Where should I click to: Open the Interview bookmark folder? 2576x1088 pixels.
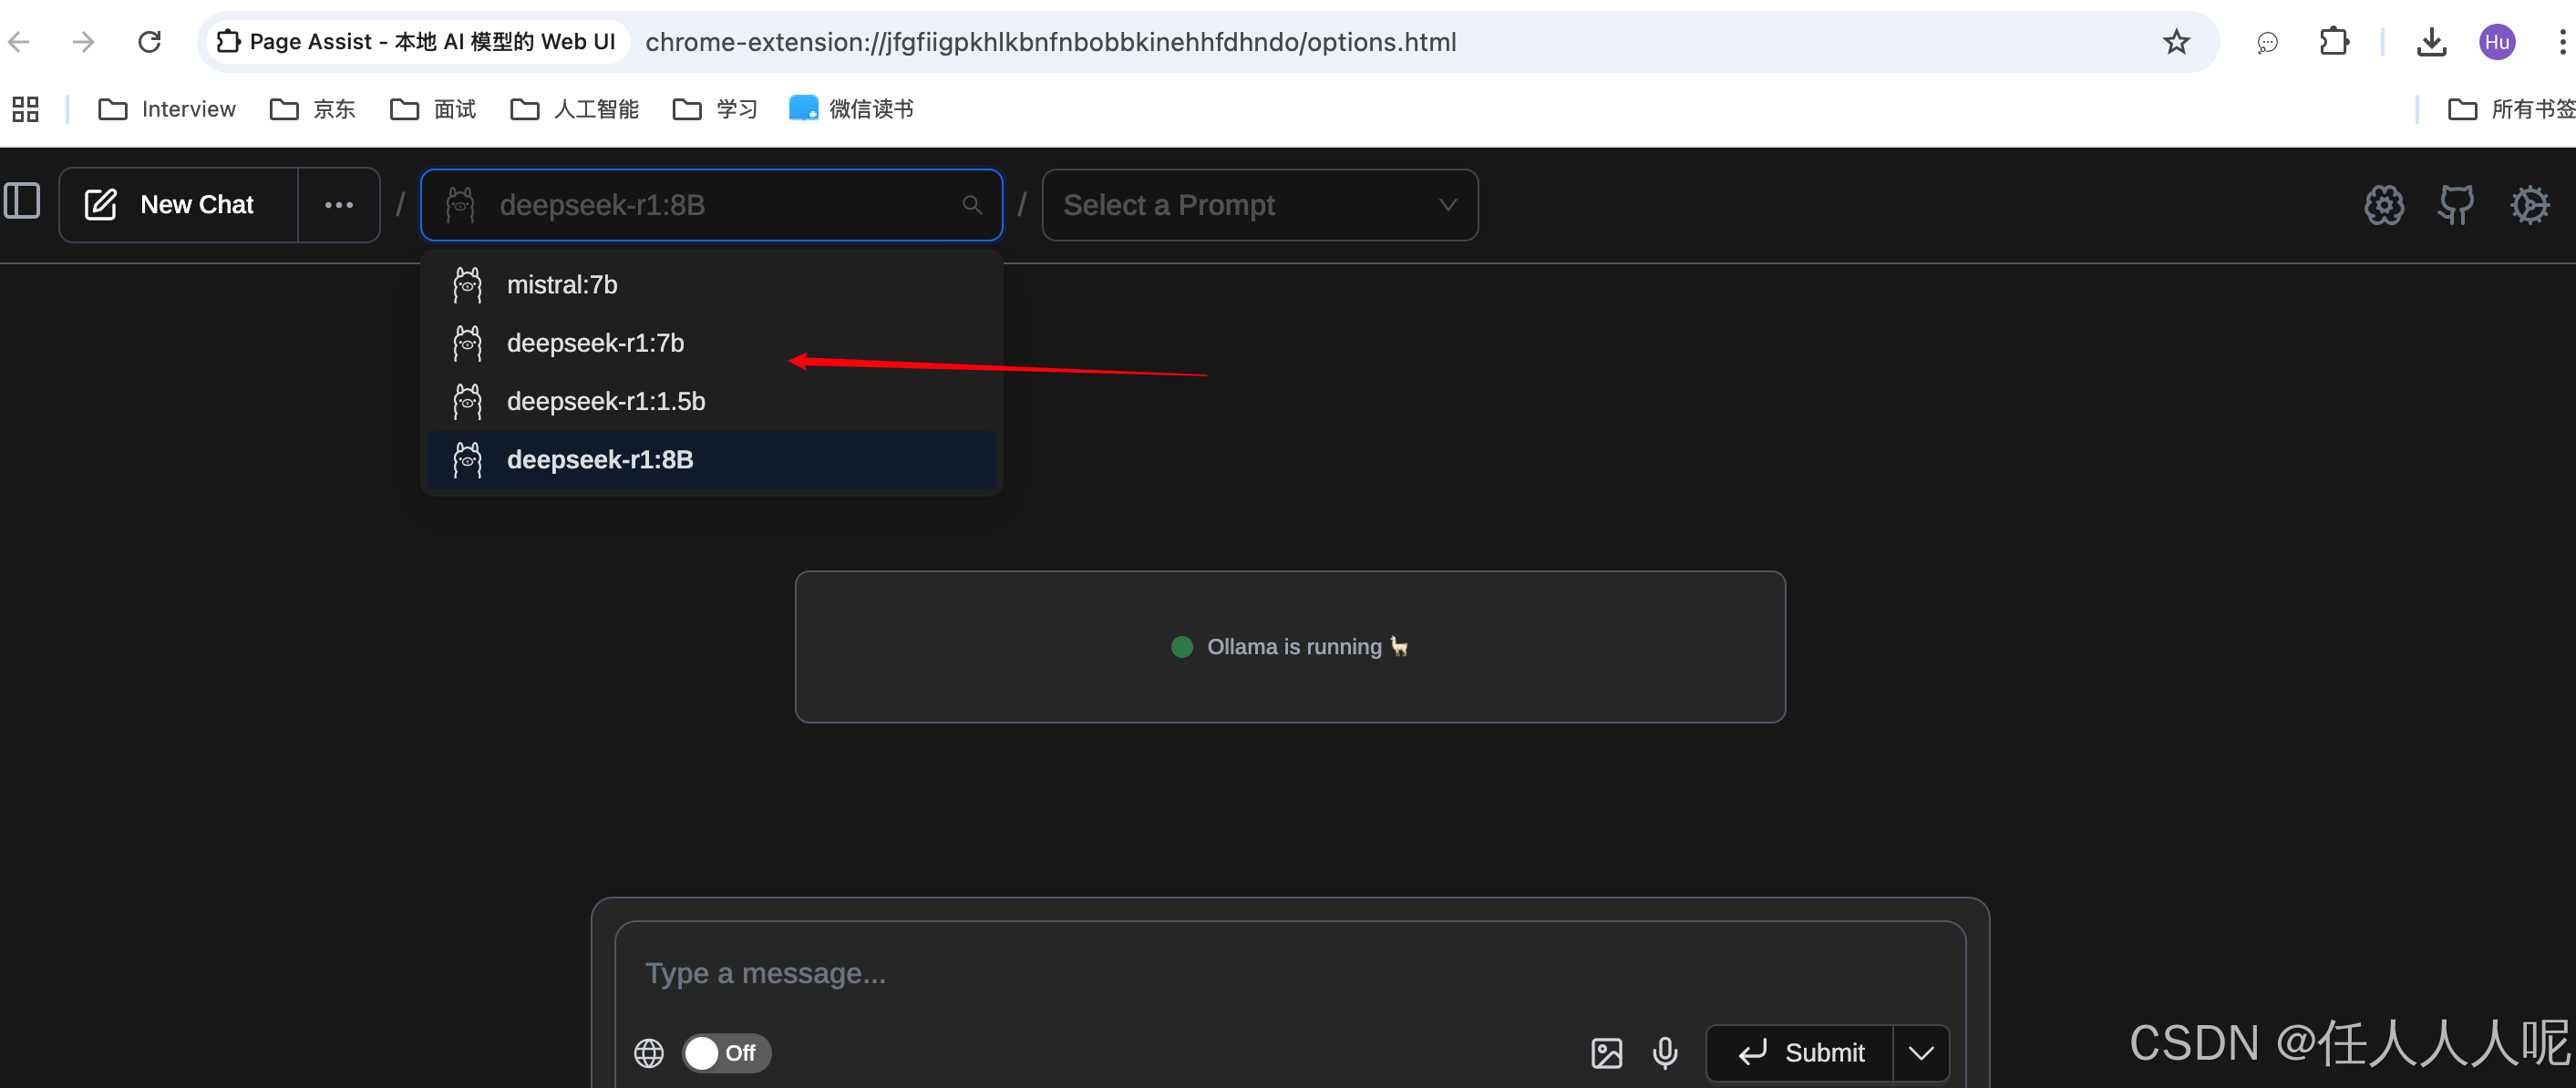167,109
